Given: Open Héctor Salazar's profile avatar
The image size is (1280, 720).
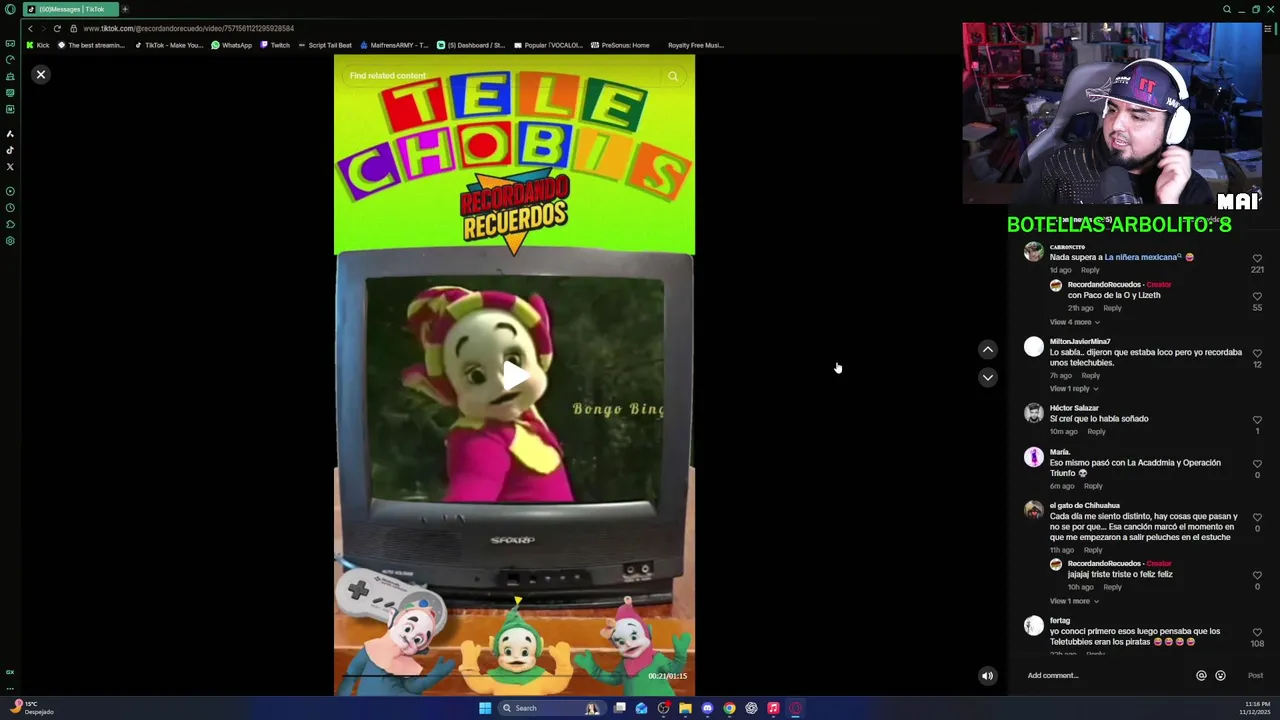Looking at the screenshot, I should click(x=1034, y=413).
